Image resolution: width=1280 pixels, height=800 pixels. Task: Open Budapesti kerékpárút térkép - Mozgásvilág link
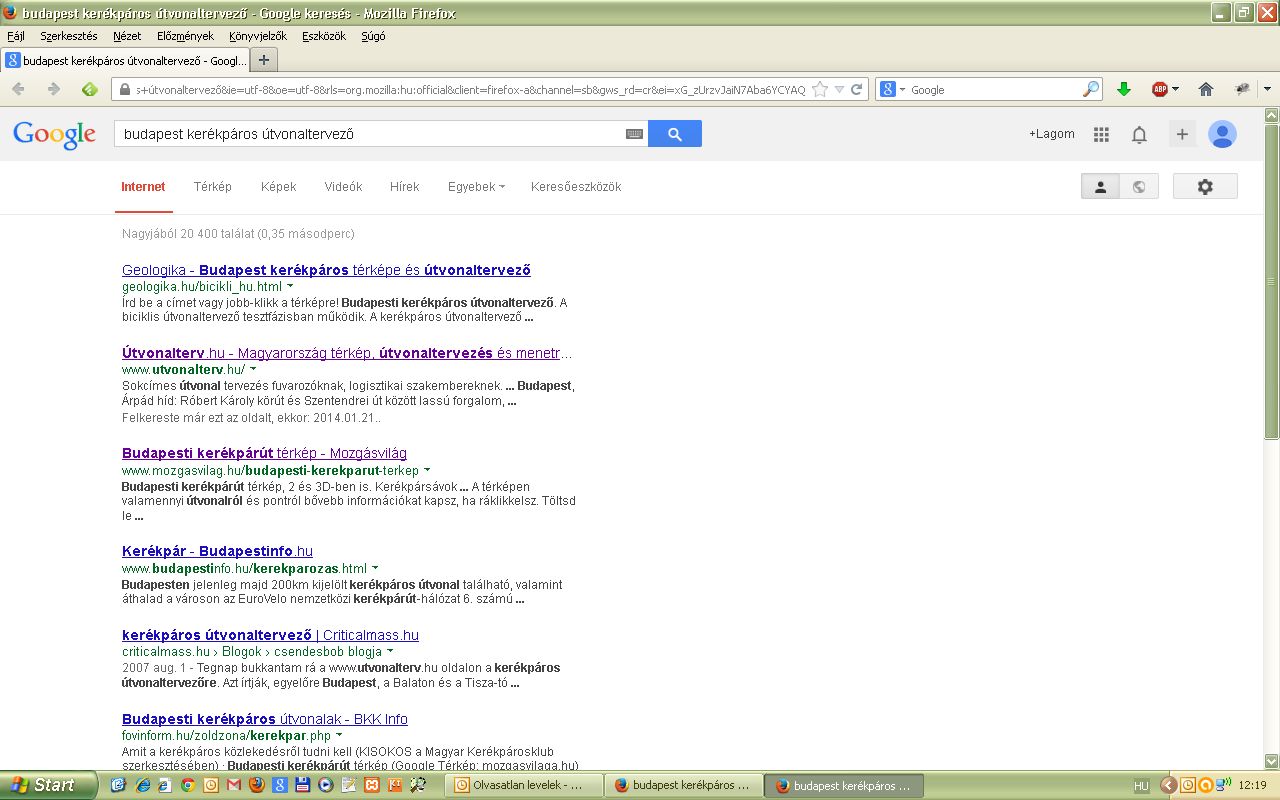coord(264,453)
